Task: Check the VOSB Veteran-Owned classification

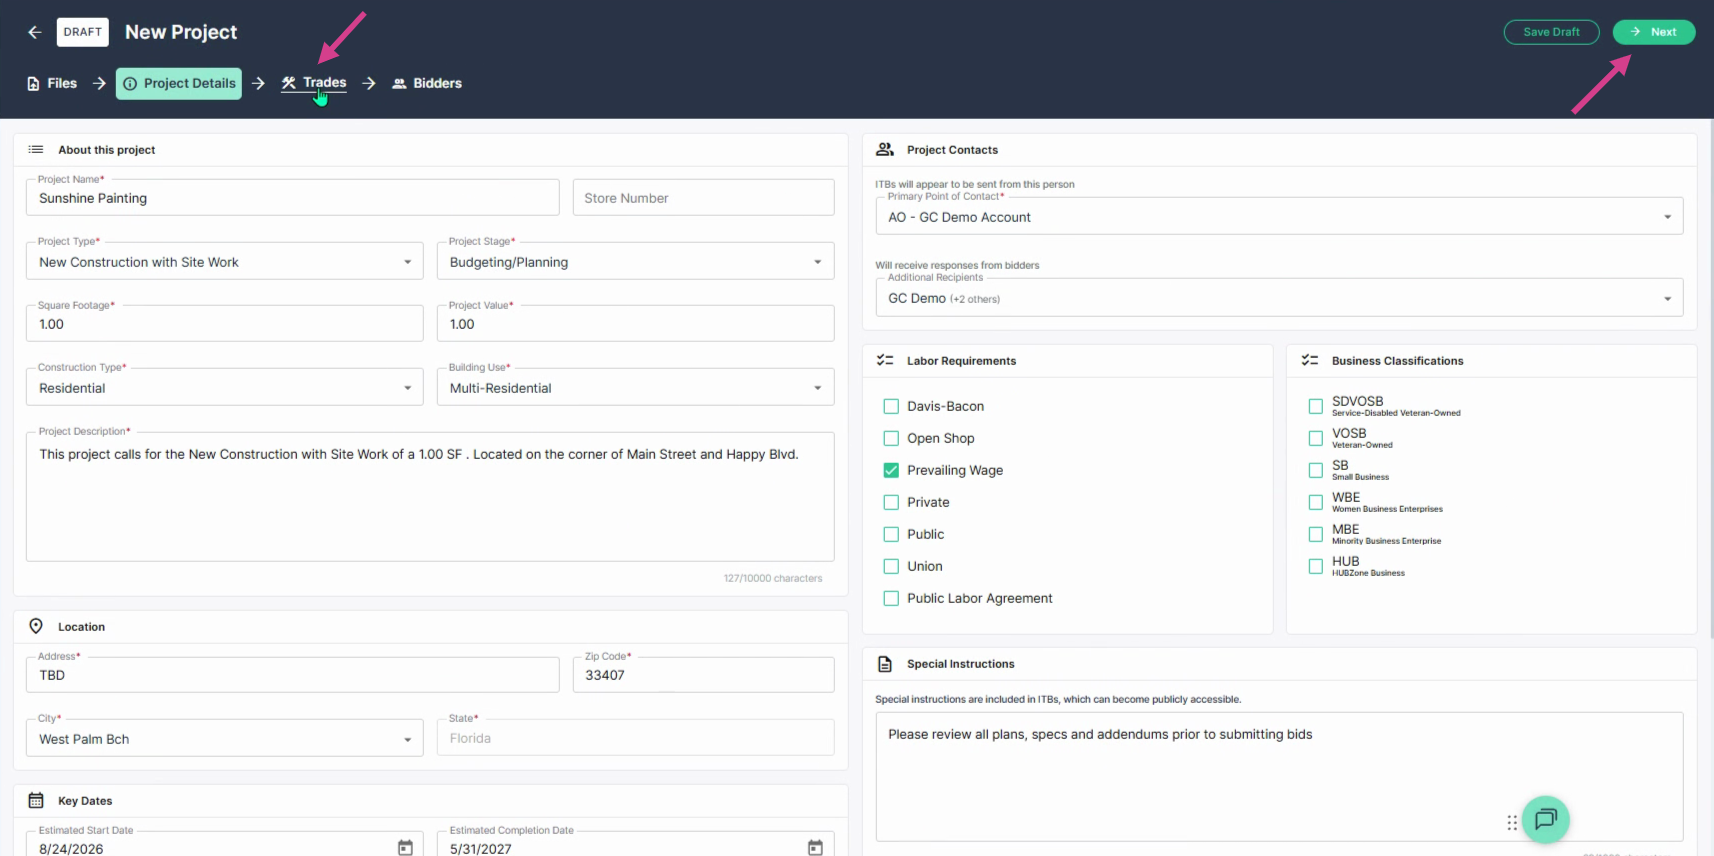Action: [1316, 438]
